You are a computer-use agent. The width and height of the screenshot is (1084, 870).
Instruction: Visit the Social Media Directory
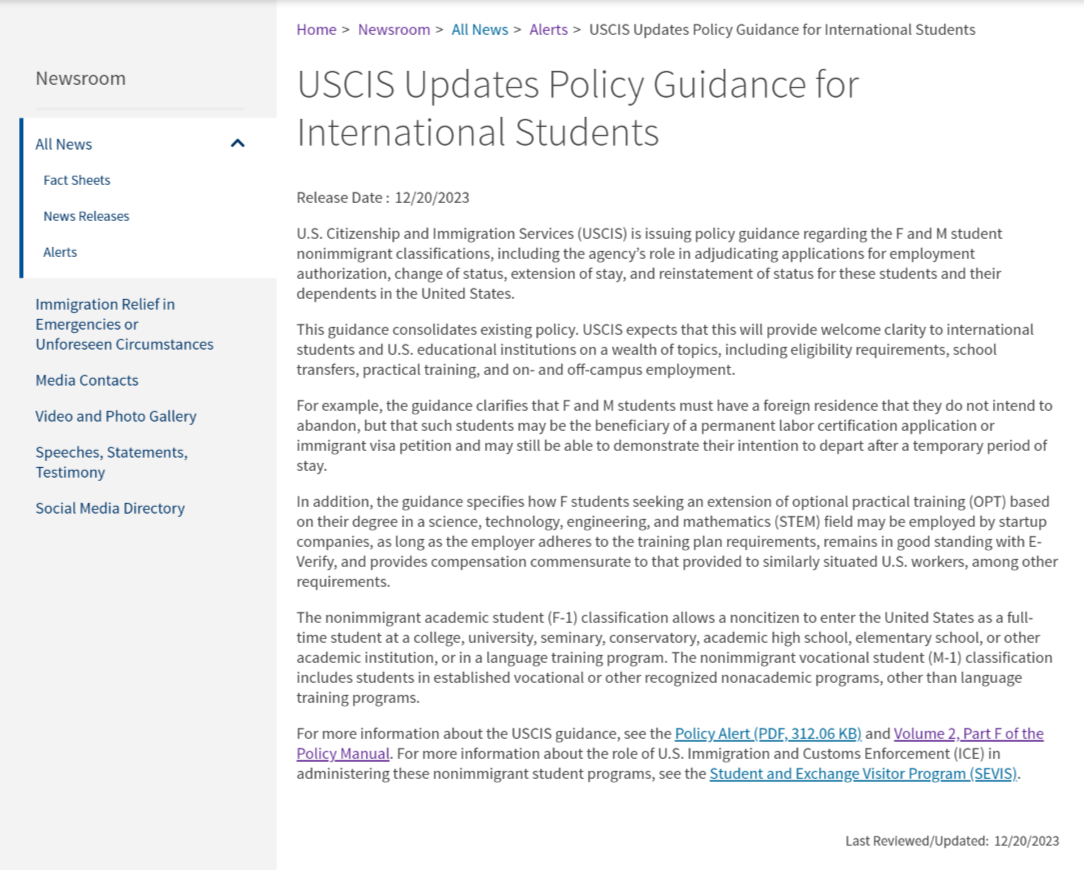110,508
